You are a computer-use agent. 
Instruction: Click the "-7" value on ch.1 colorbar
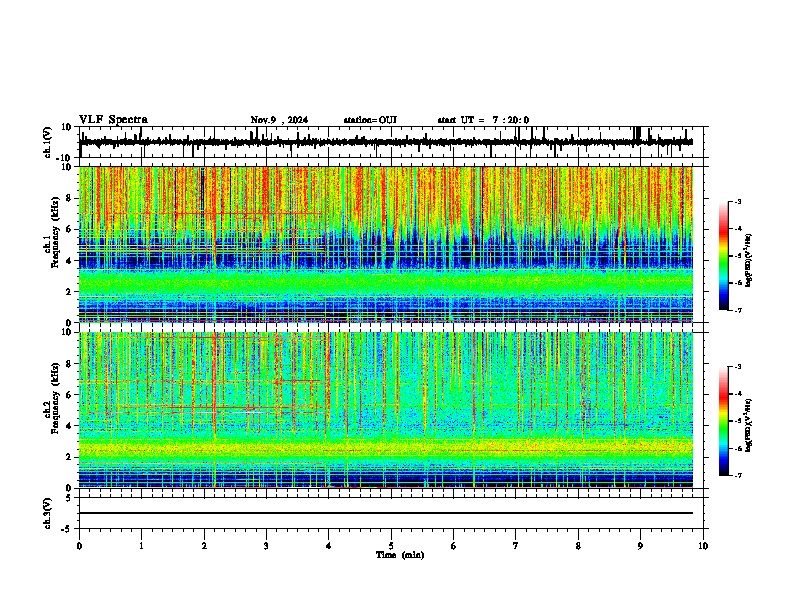(x=738, y=310)
